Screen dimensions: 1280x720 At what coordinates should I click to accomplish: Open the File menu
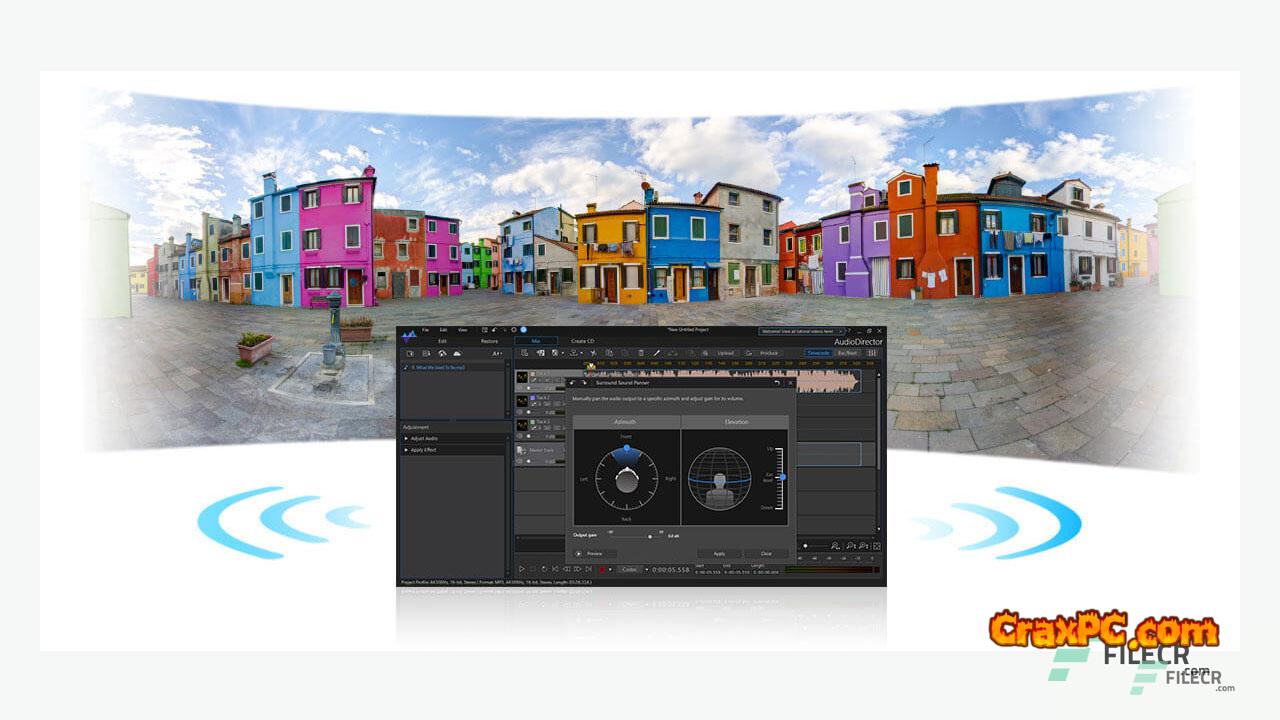425,330
